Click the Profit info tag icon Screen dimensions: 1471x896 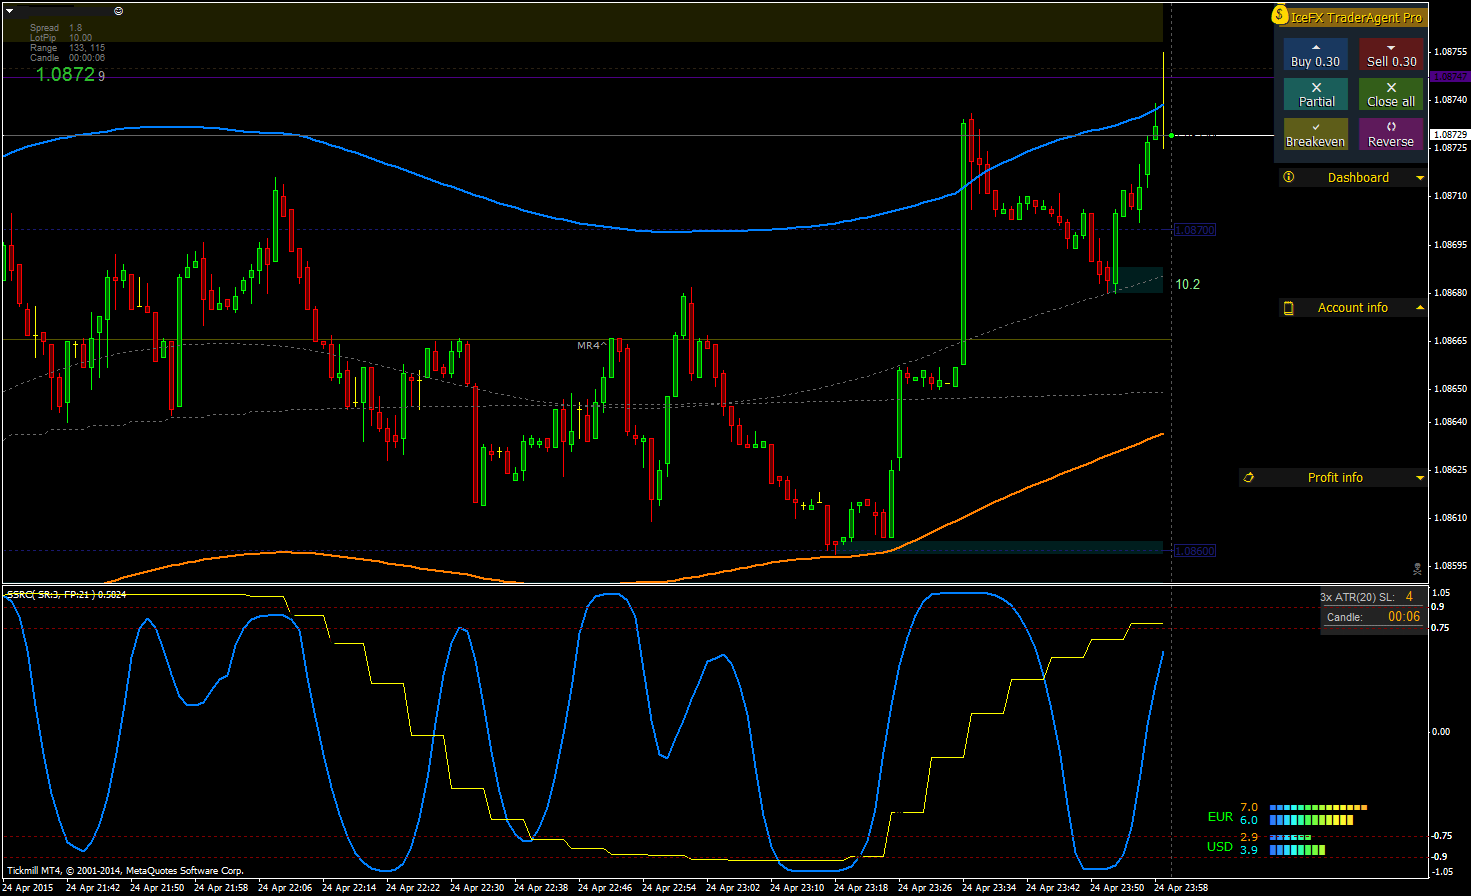1249,478
